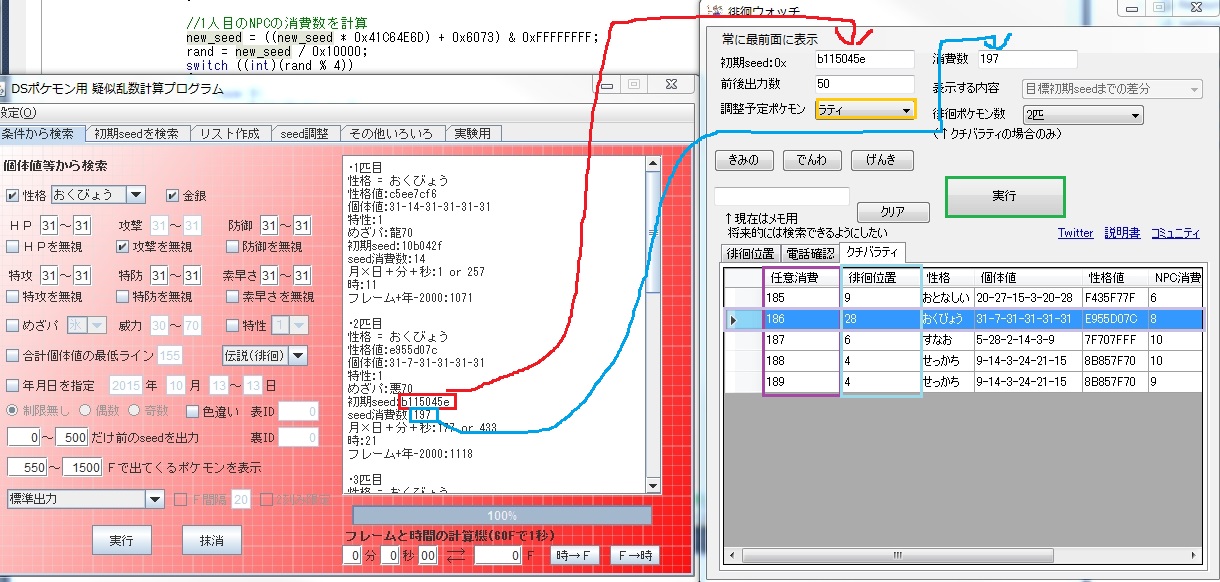Viewport: 1220px width, 582px height.
Task: Click the 抹消 button
Action: 212,539
